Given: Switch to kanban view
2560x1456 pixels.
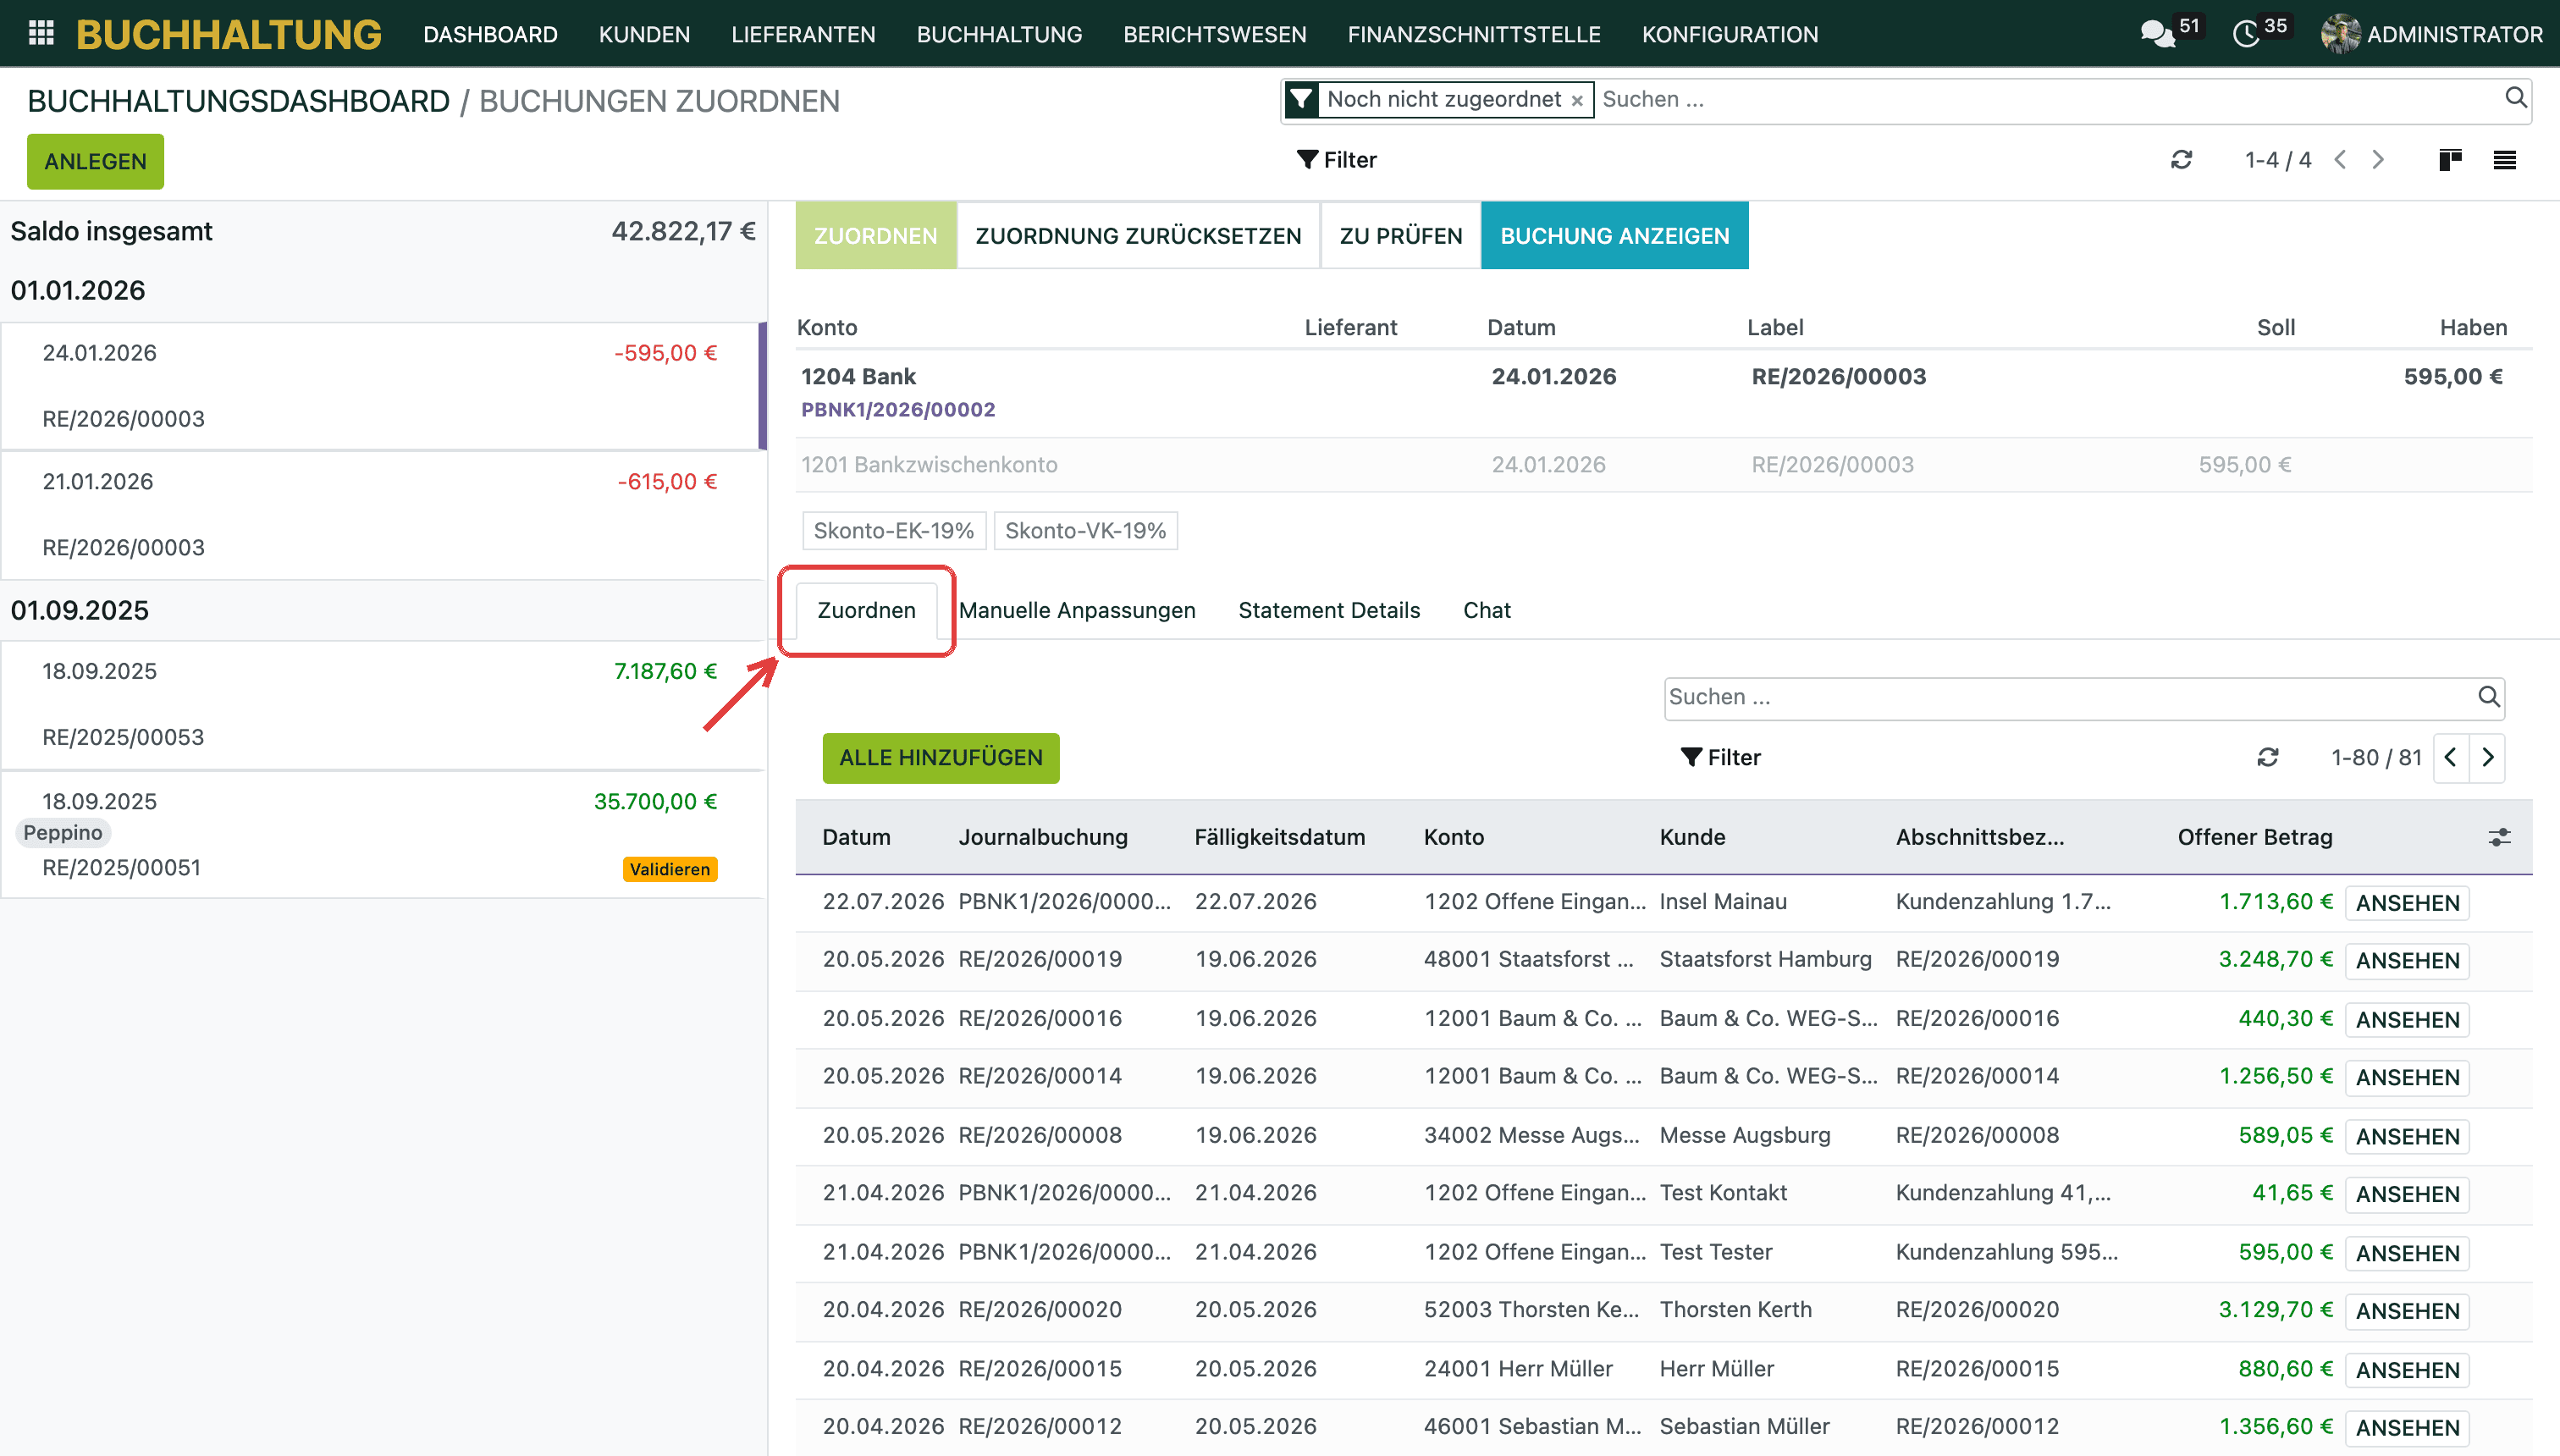Looking at the screenshot, I should click(2450, 160).
